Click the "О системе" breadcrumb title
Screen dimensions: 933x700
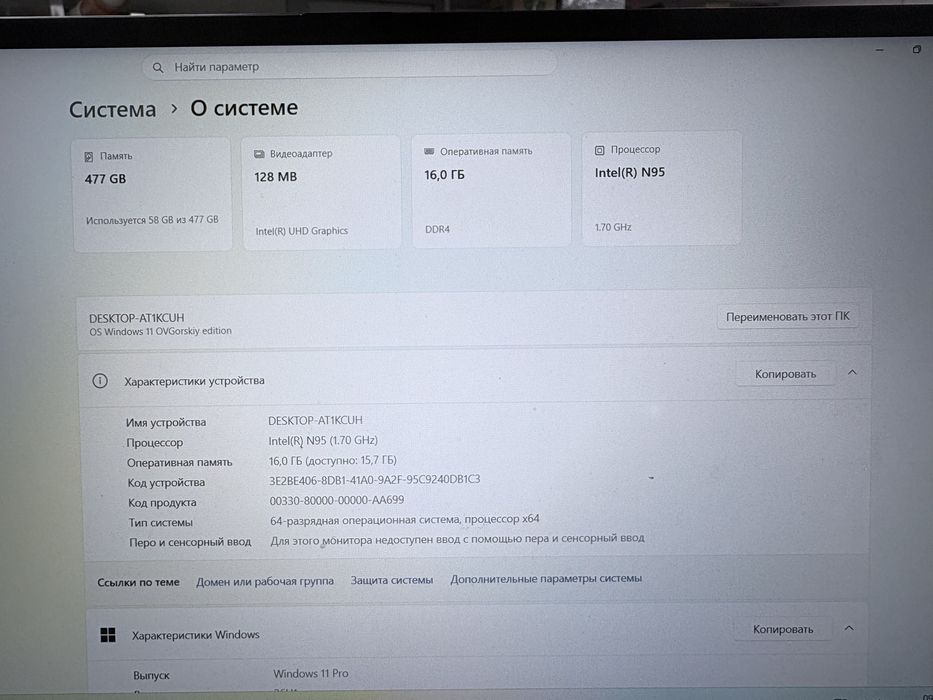point(244,108)
